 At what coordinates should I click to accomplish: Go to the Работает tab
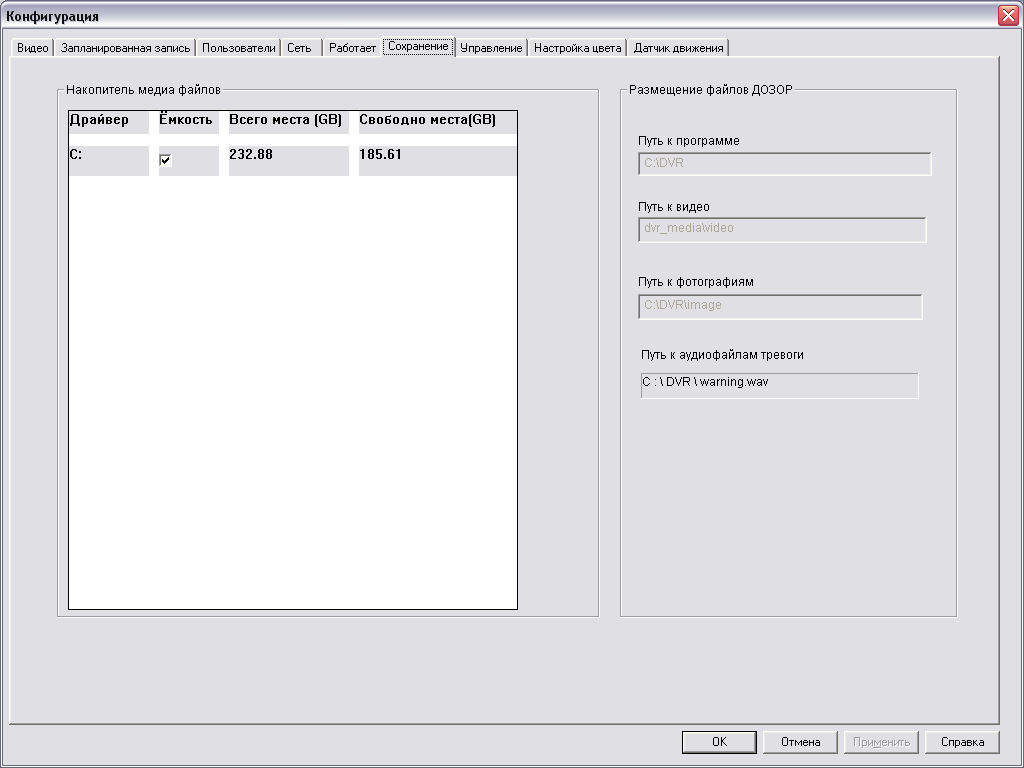352,48
